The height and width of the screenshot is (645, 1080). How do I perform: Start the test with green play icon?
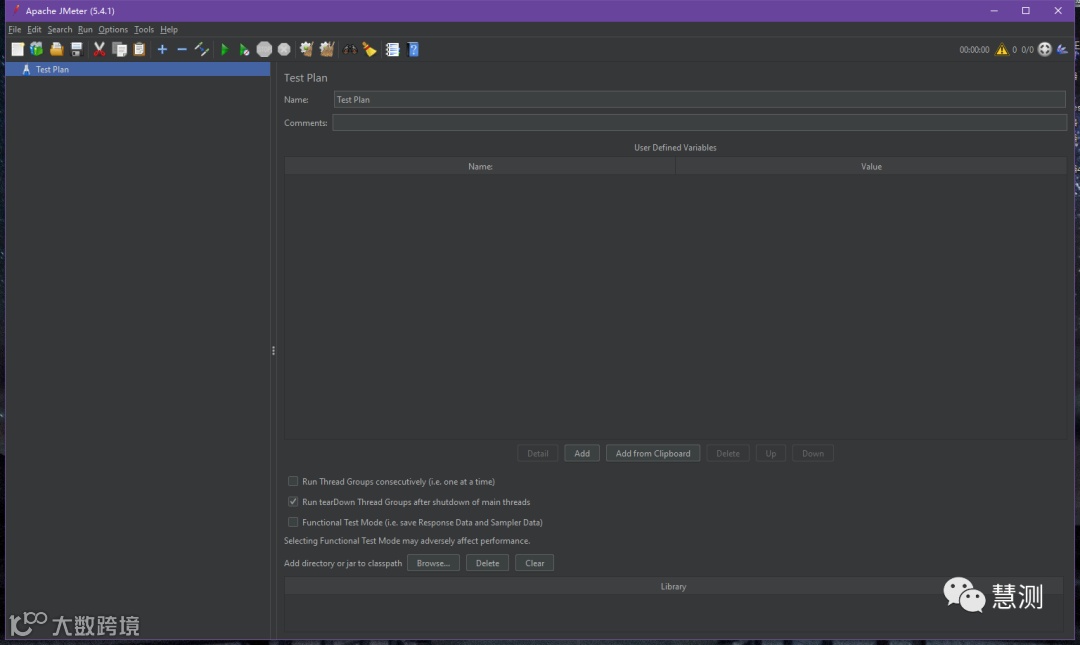[x=224, y=50]
